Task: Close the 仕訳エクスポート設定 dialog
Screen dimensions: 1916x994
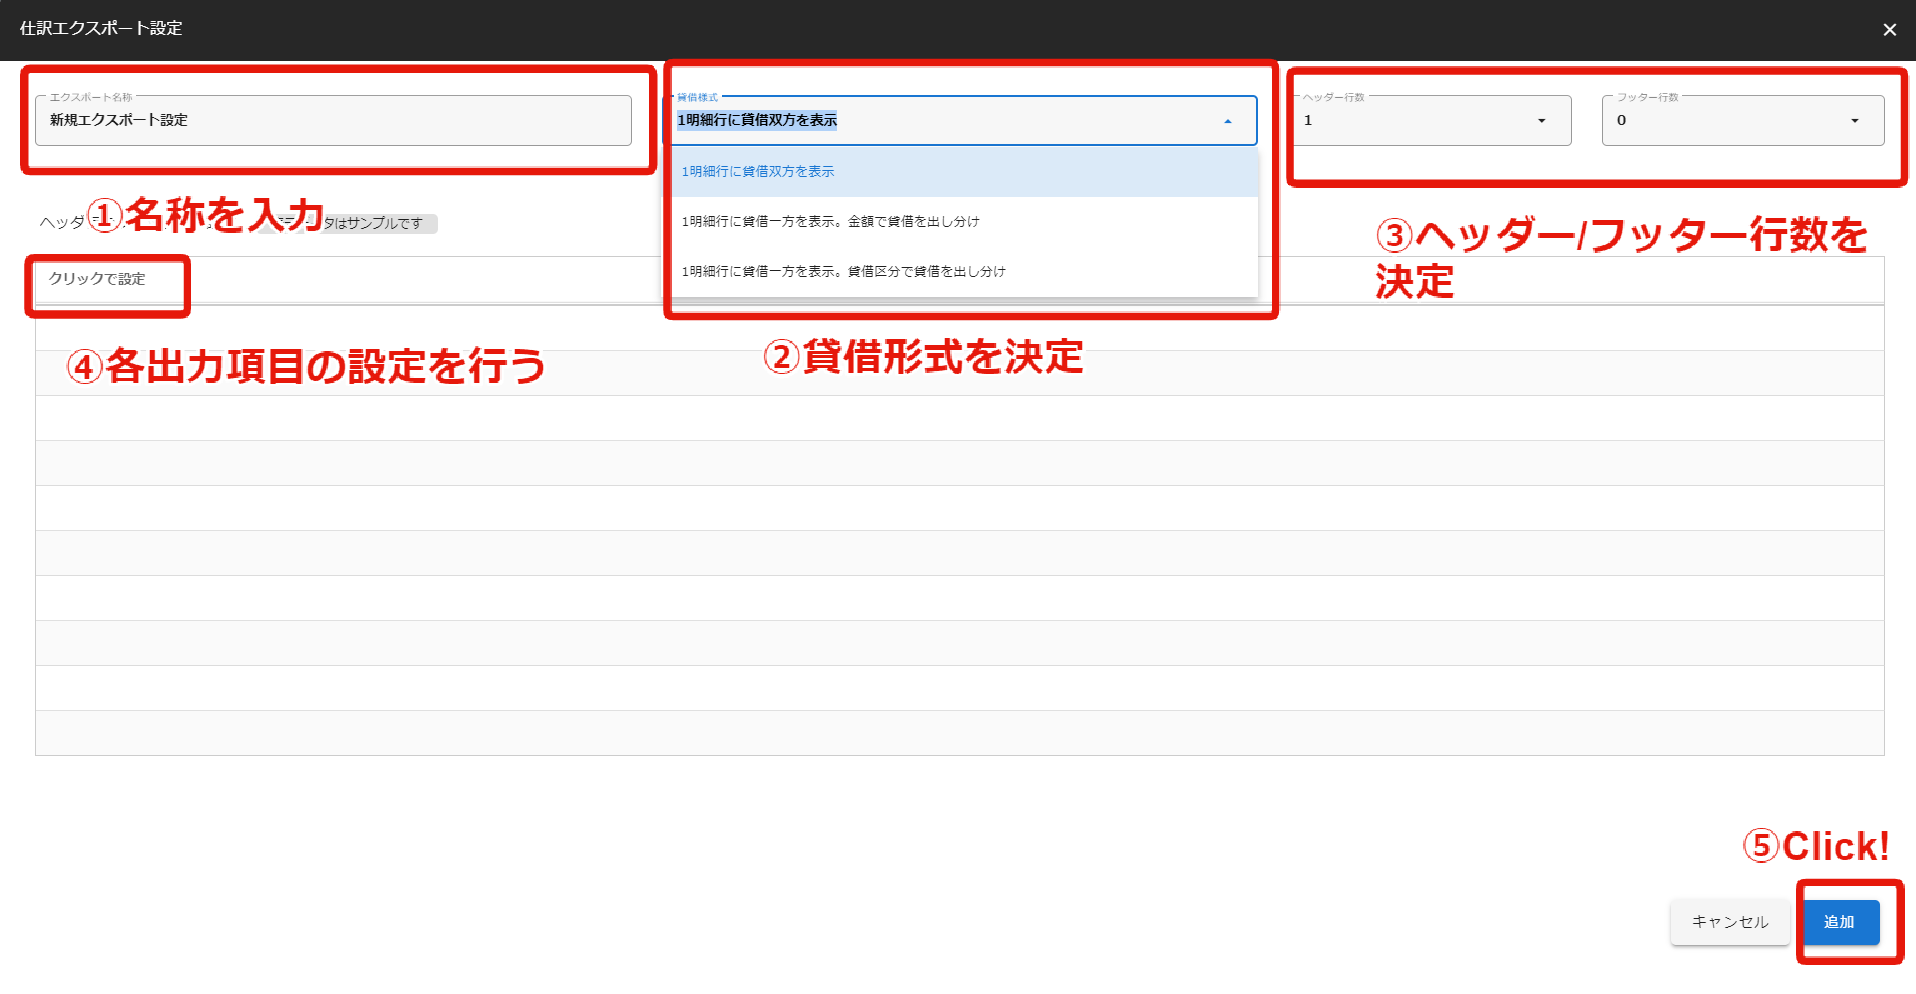Action: tap(1889, 30)
